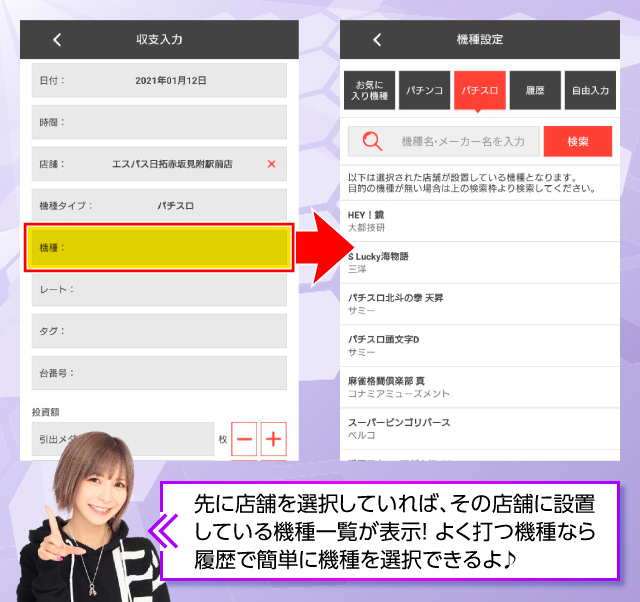Open the 日付 date field
Screen dimensions: 640x602
160,80
